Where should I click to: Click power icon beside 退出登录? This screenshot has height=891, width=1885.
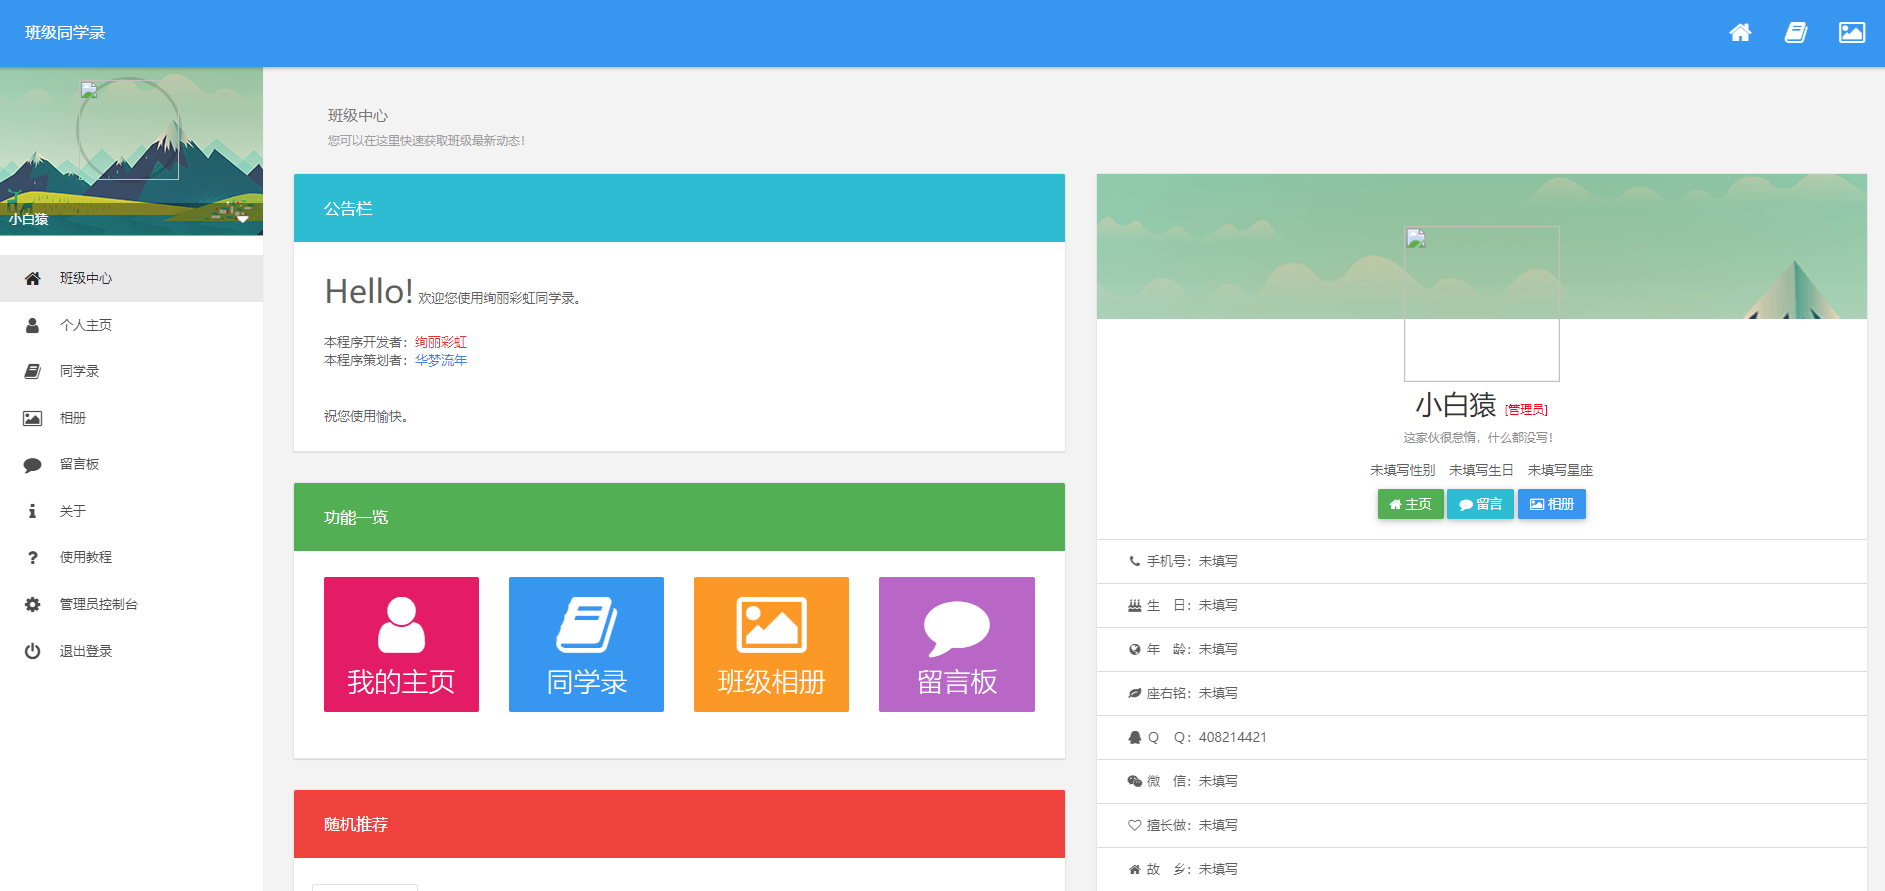[x=33, y=651]
